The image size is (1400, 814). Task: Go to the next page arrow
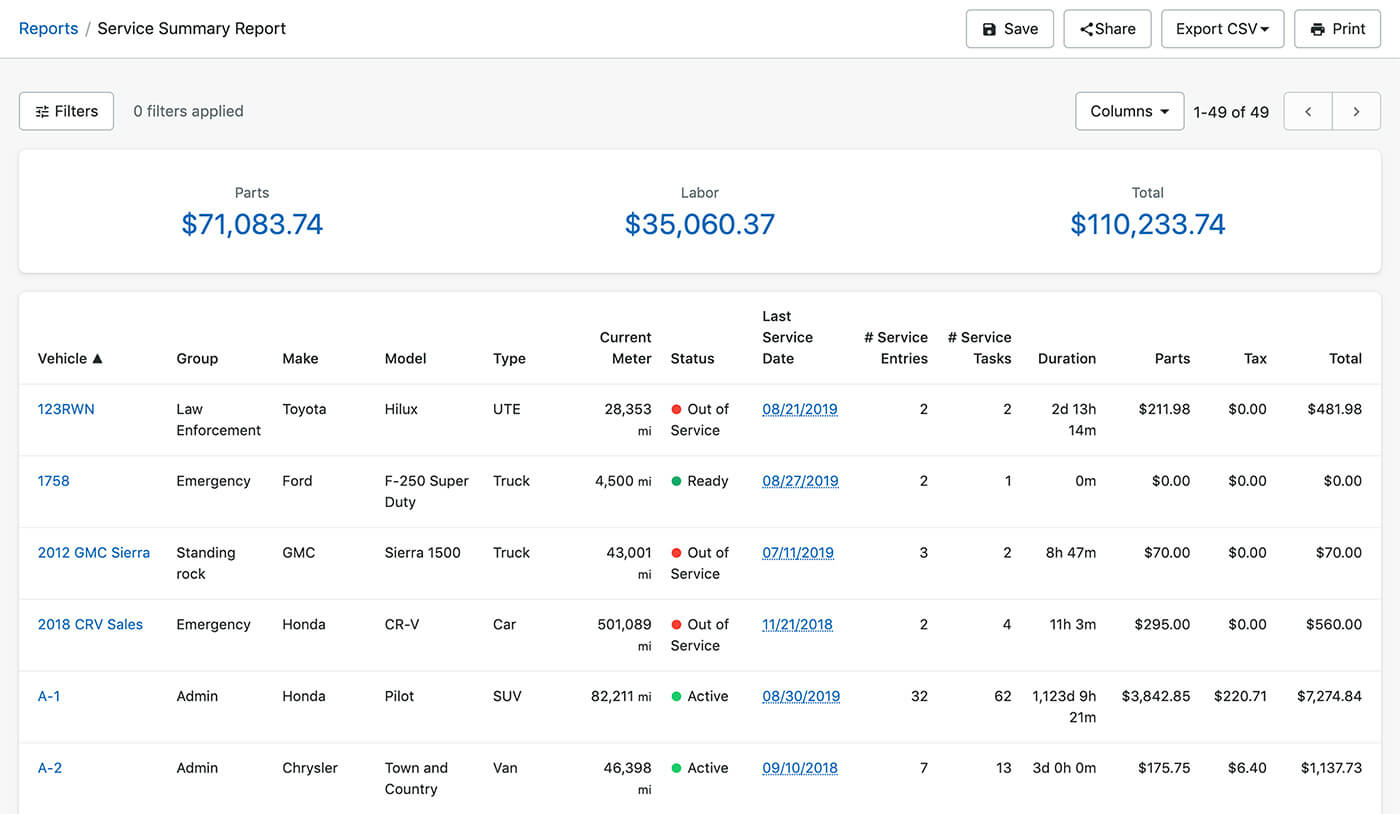[x=1356, y=111]
